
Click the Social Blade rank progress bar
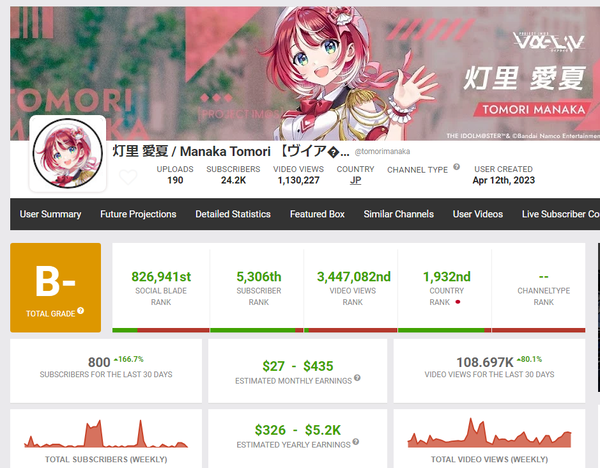161,330
